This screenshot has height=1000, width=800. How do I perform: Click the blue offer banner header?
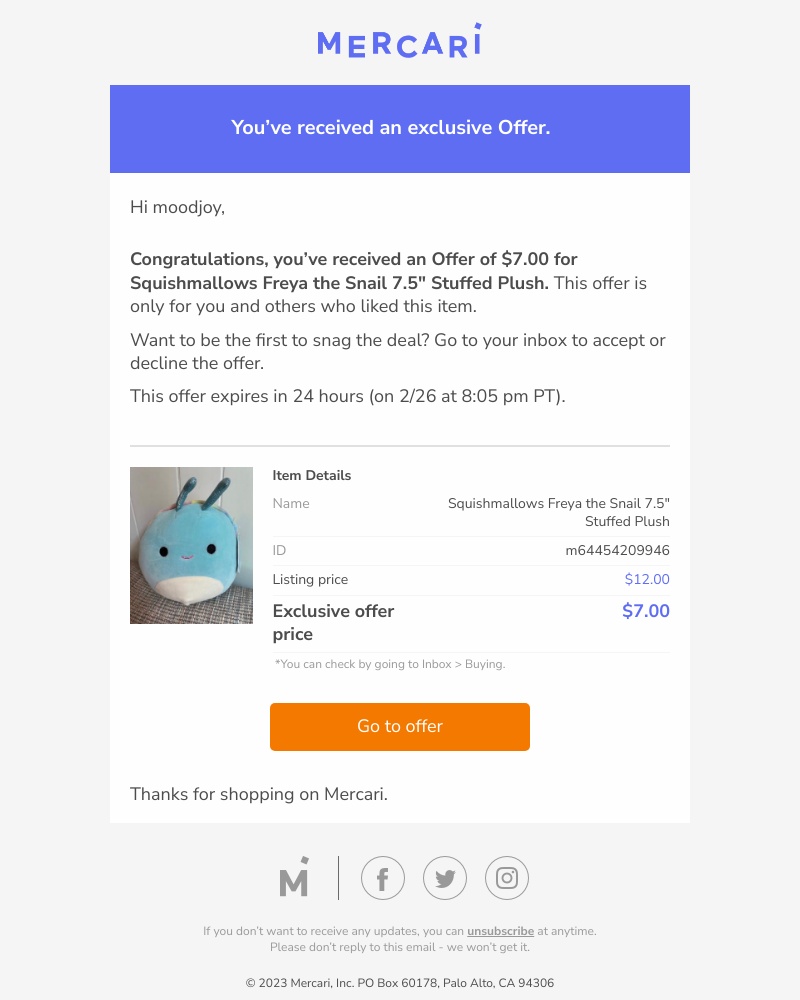(399, 128)
